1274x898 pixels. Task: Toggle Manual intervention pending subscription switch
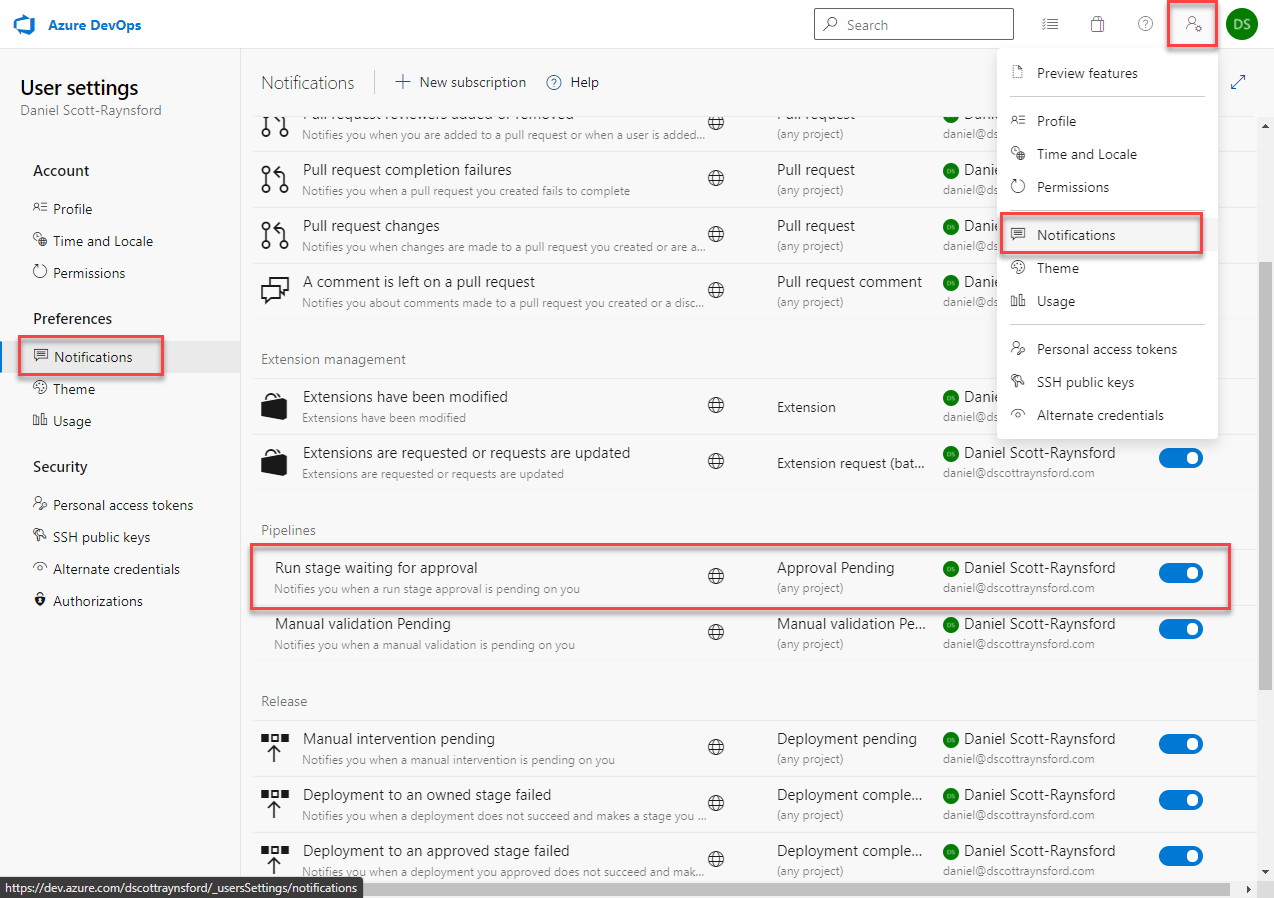point(1180,744)
